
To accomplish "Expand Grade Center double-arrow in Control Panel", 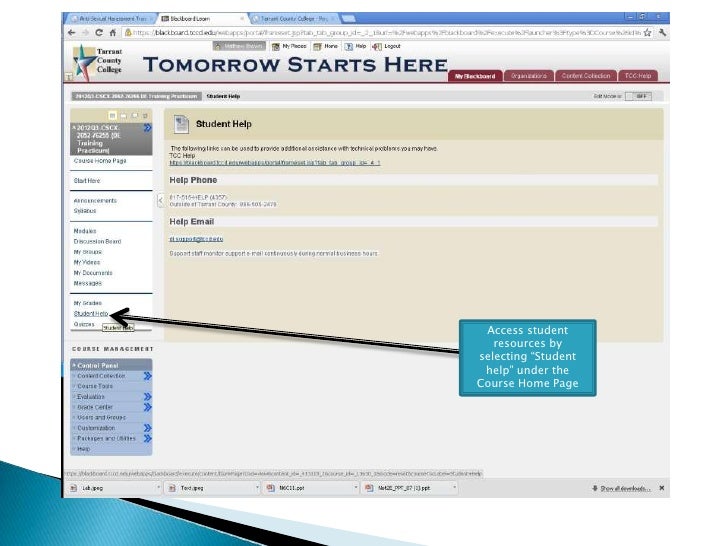I will tap(148, 407).
